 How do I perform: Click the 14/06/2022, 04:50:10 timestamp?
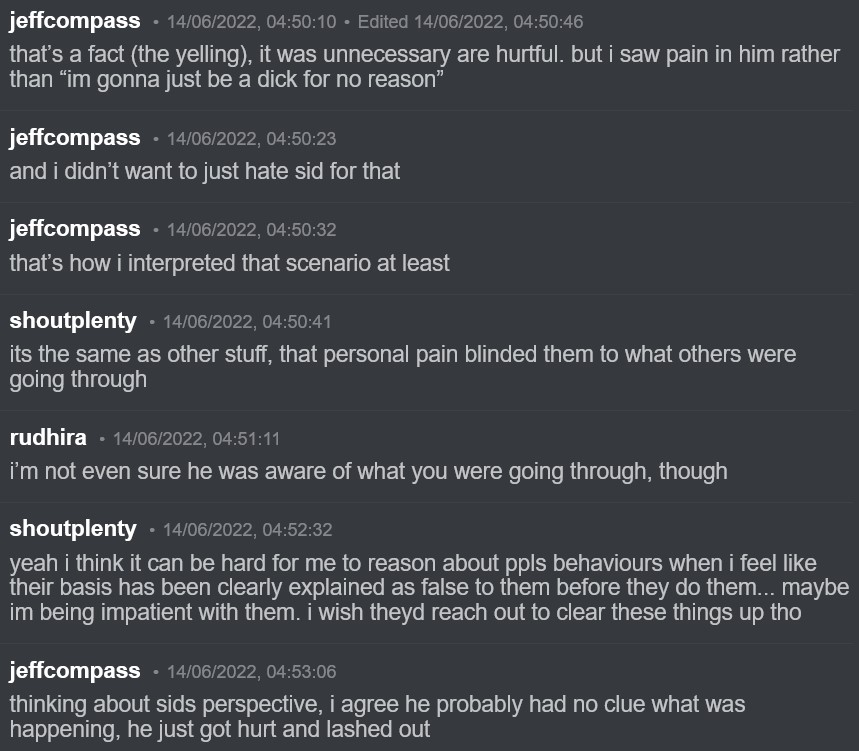251,22
